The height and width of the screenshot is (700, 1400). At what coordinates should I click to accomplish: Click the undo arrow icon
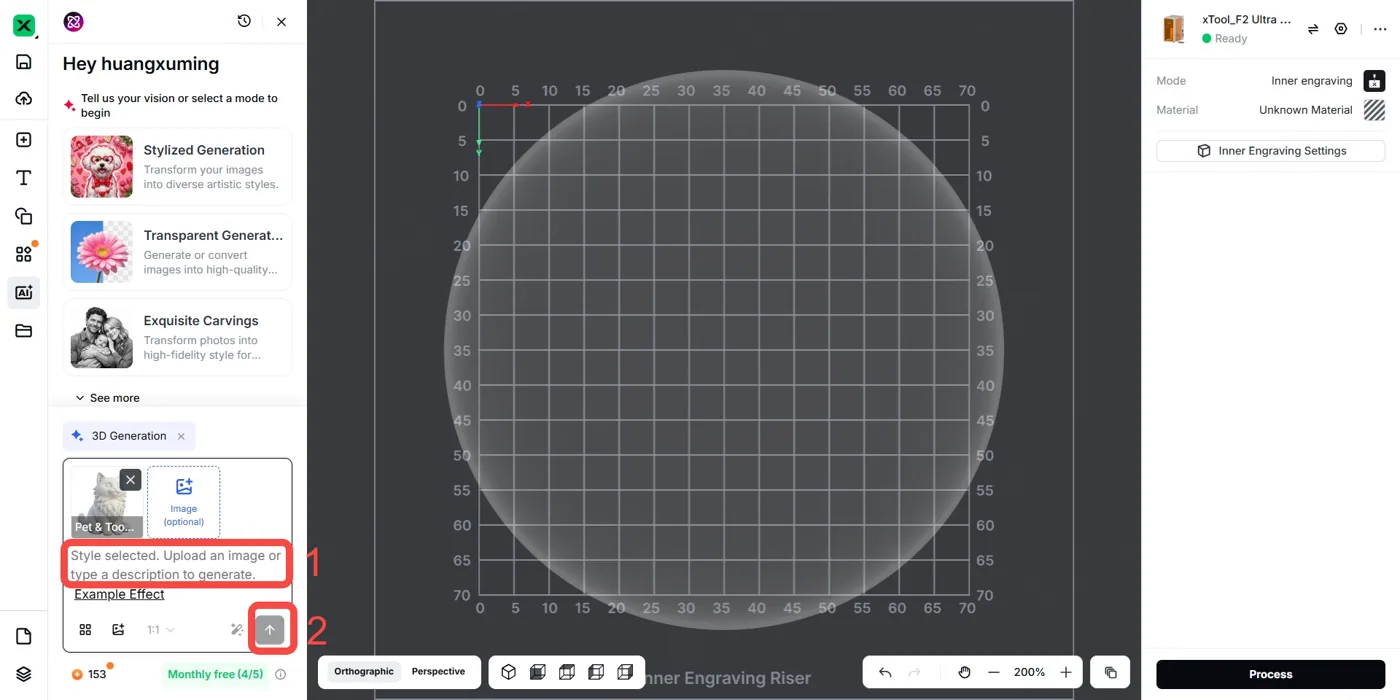pos(885,672)
